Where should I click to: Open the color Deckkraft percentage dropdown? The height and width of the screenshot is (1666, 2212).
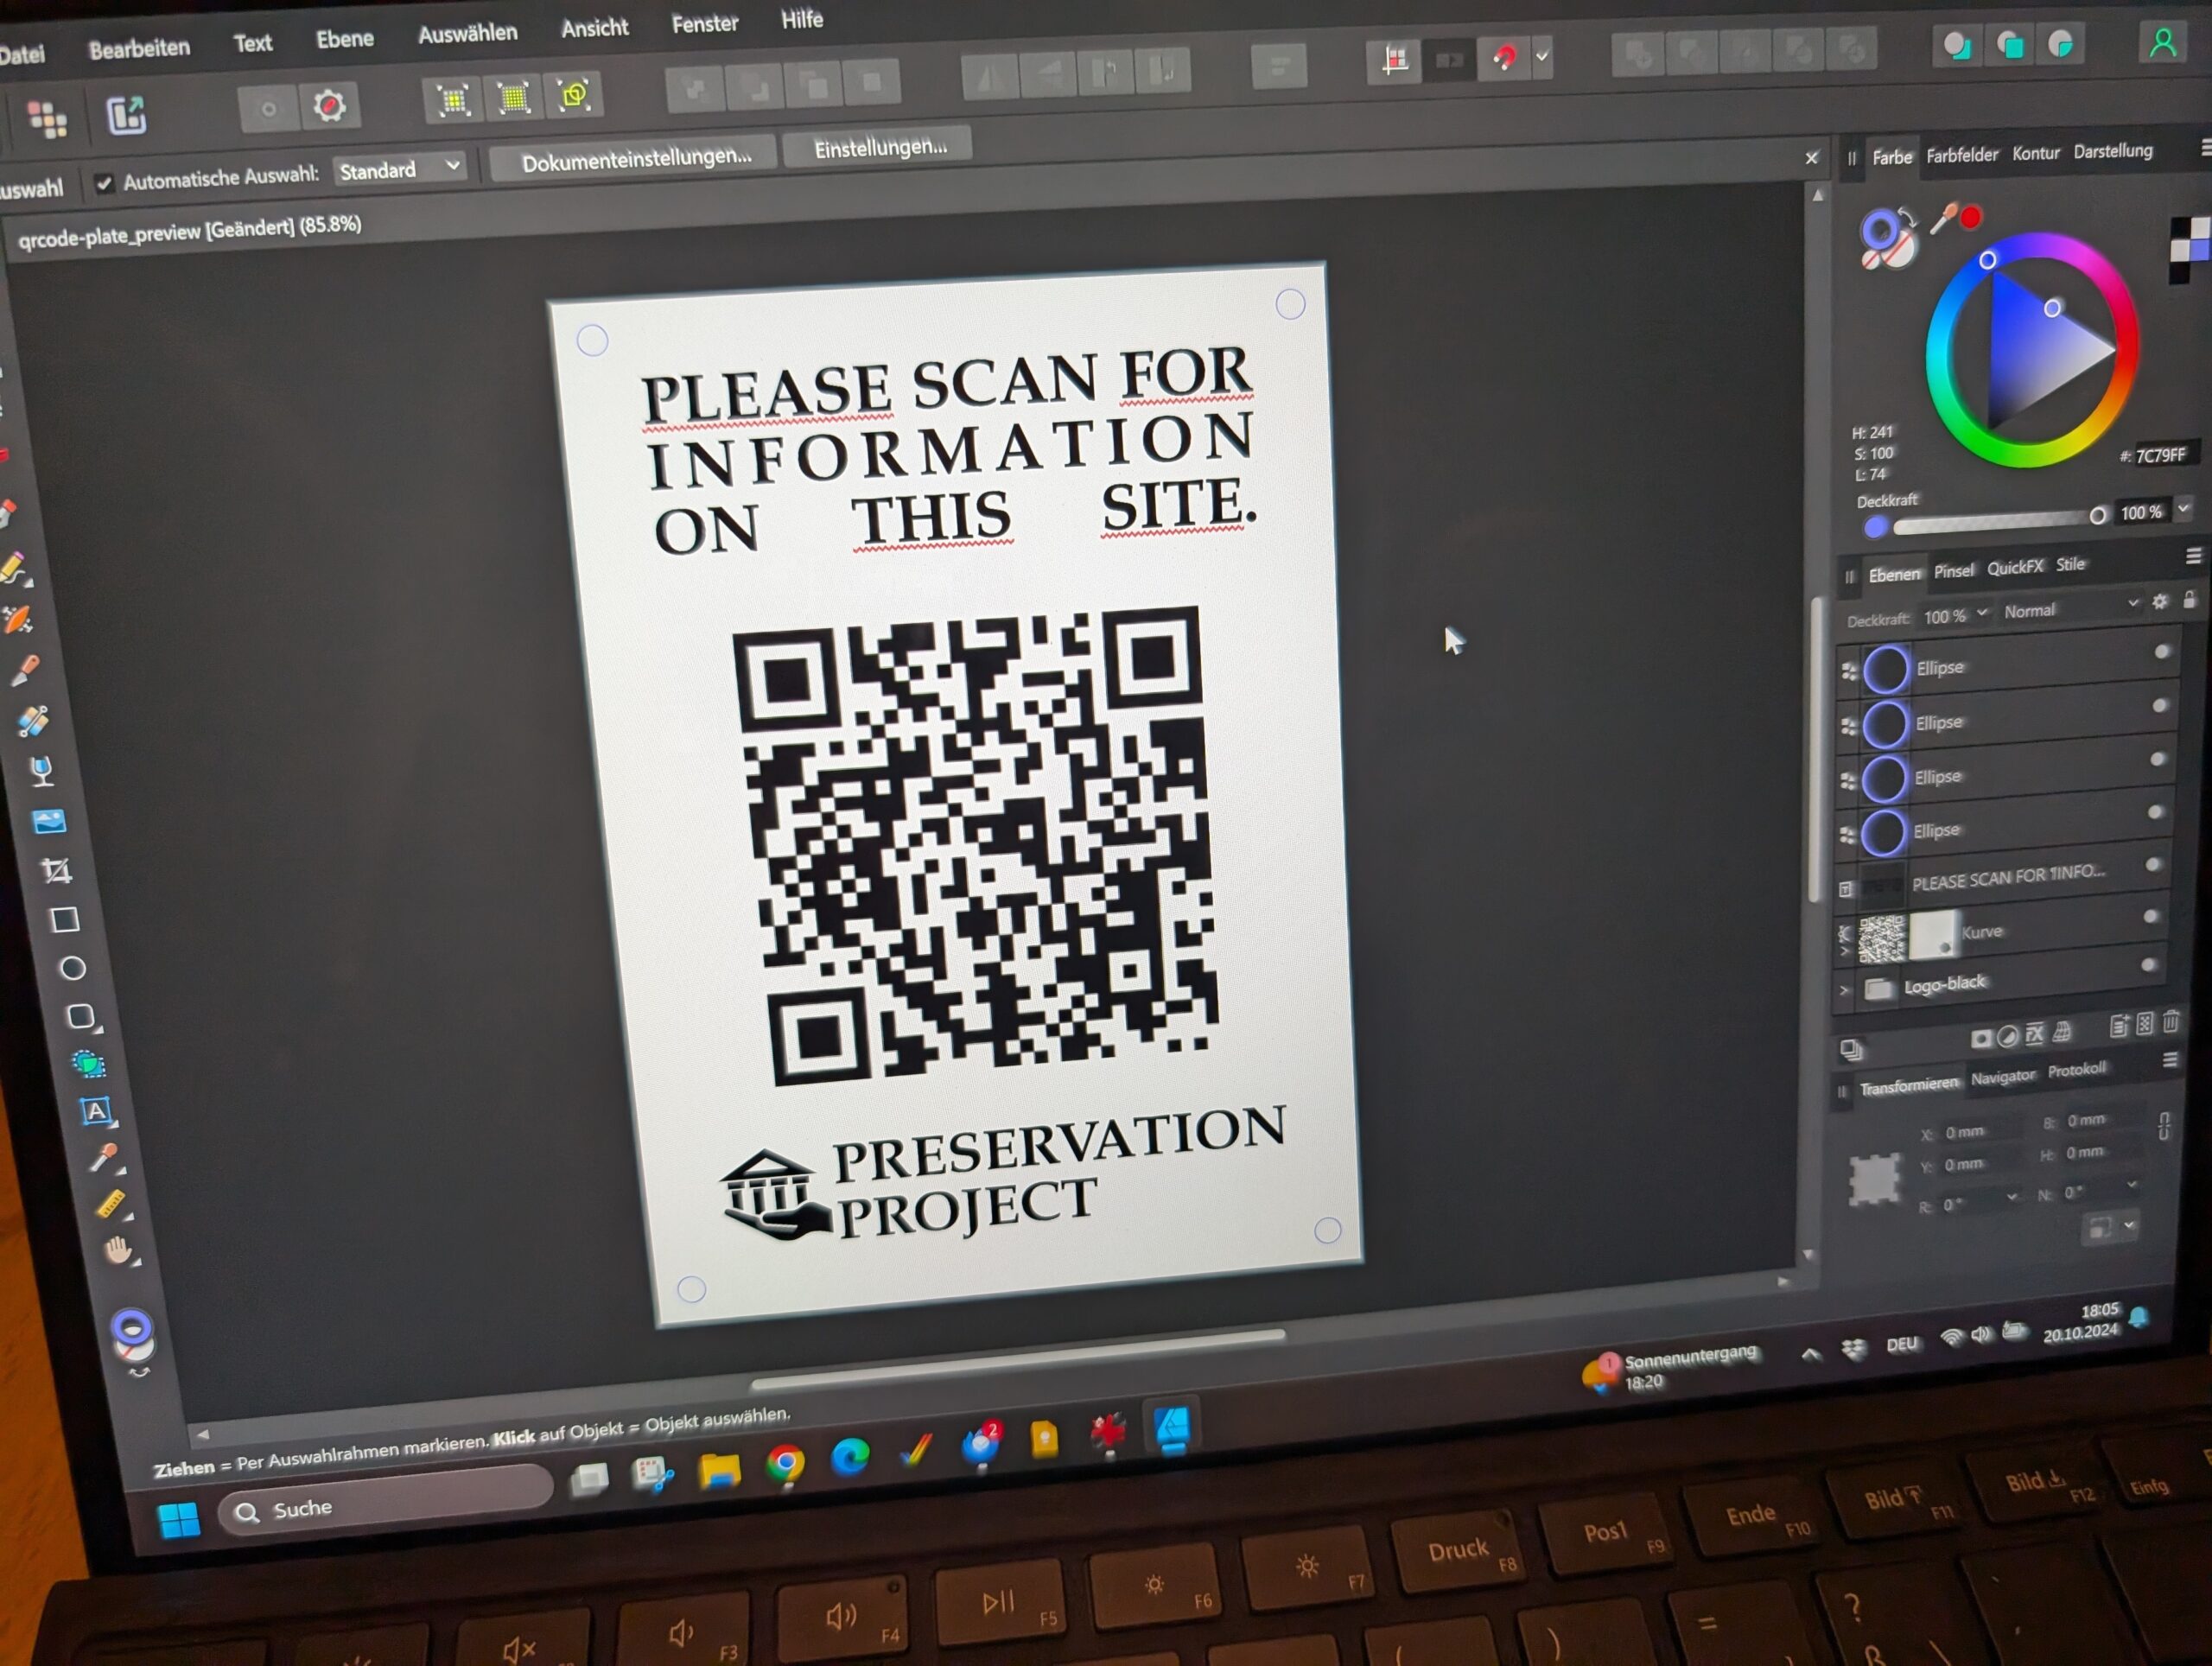point(2184,509)
